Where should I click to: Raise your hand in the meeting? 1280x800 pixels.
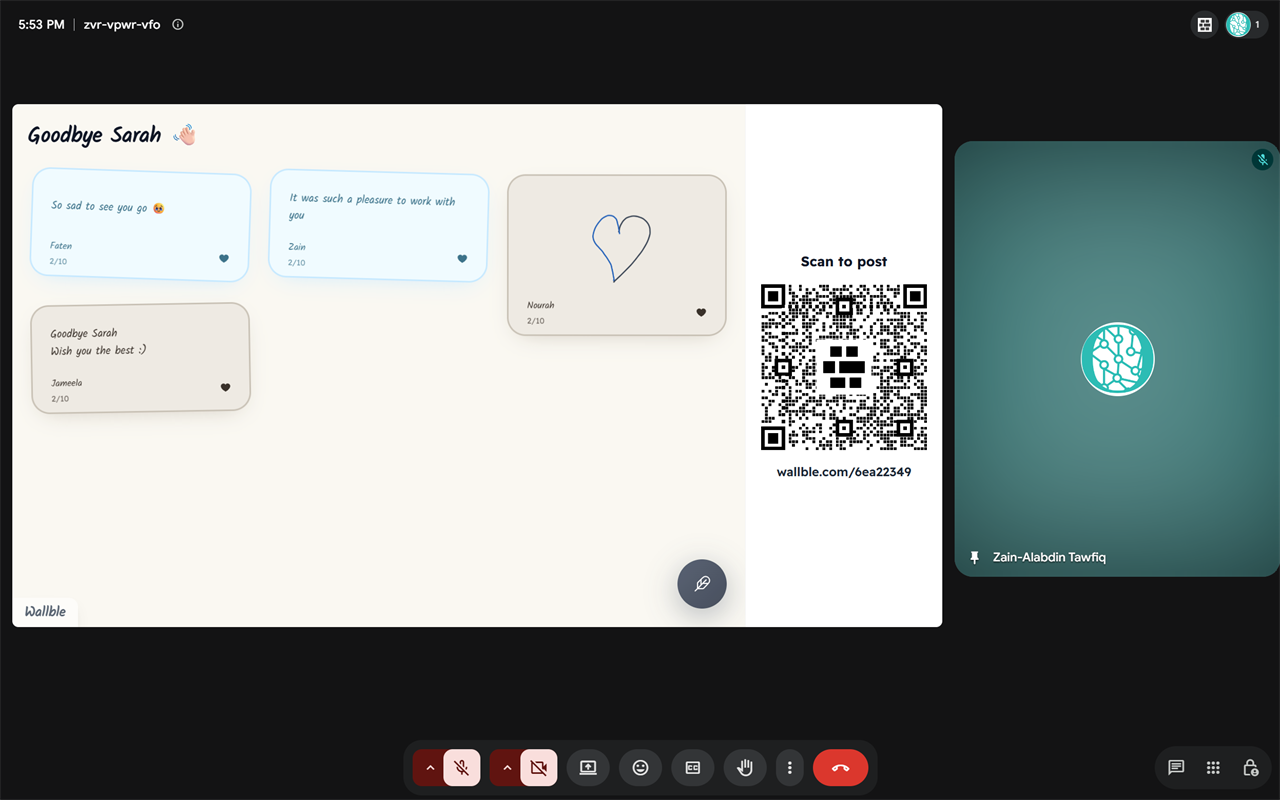(x=745, y=768)
